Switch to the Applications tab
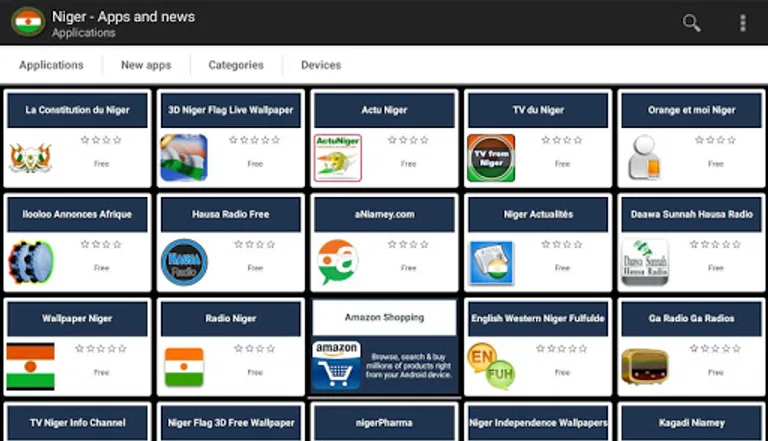 click(x=51, y=65)
